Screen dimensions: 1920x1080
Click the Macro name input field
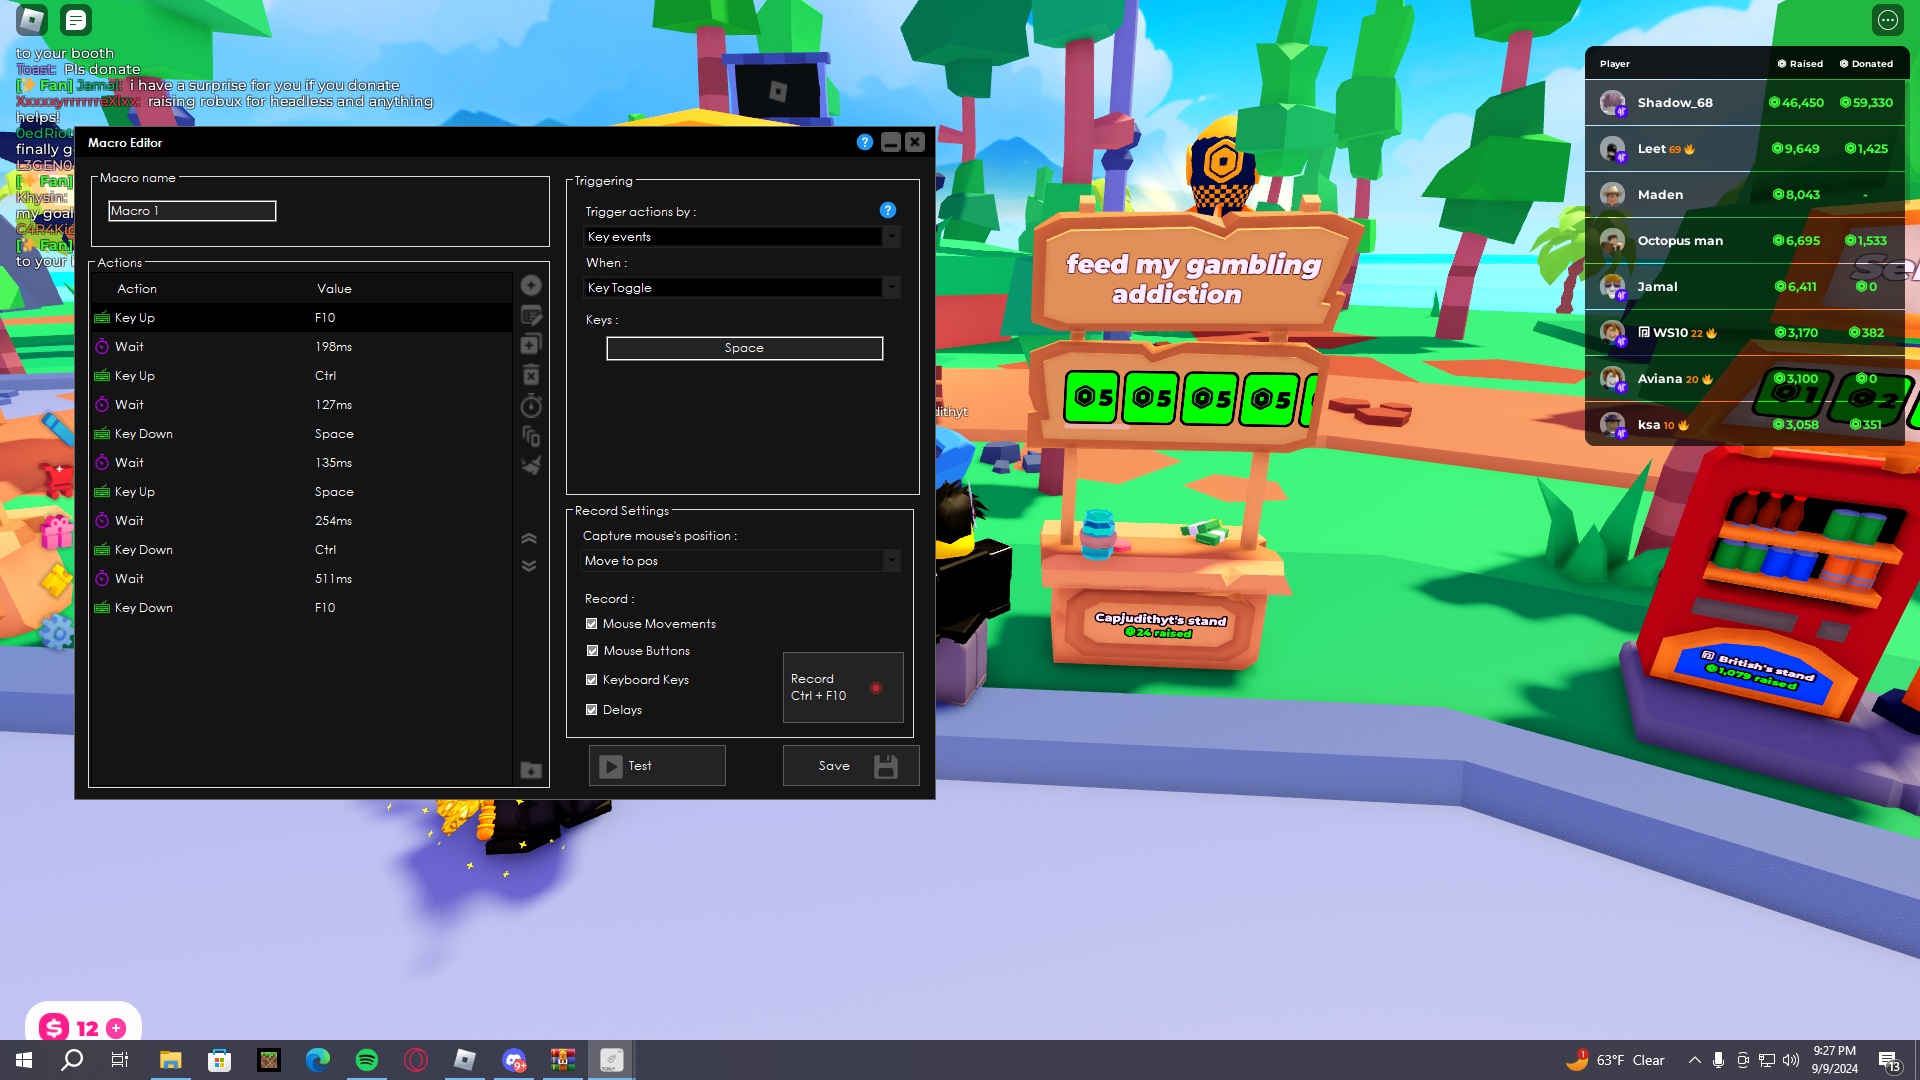tap(192, 211)
